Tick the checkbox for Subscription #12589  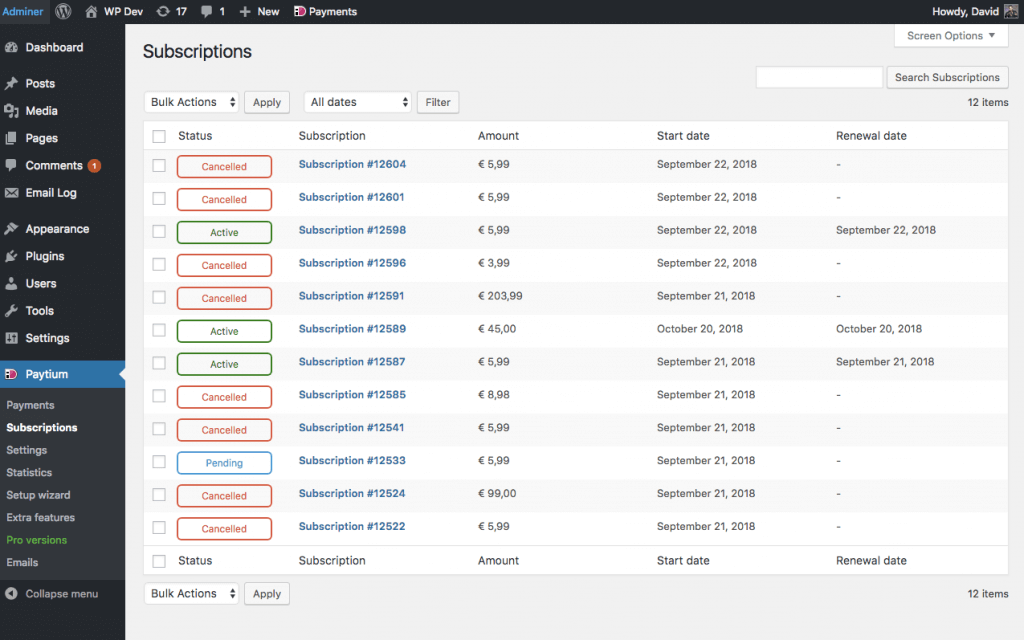pyautogui.click(x=159, y=330)
